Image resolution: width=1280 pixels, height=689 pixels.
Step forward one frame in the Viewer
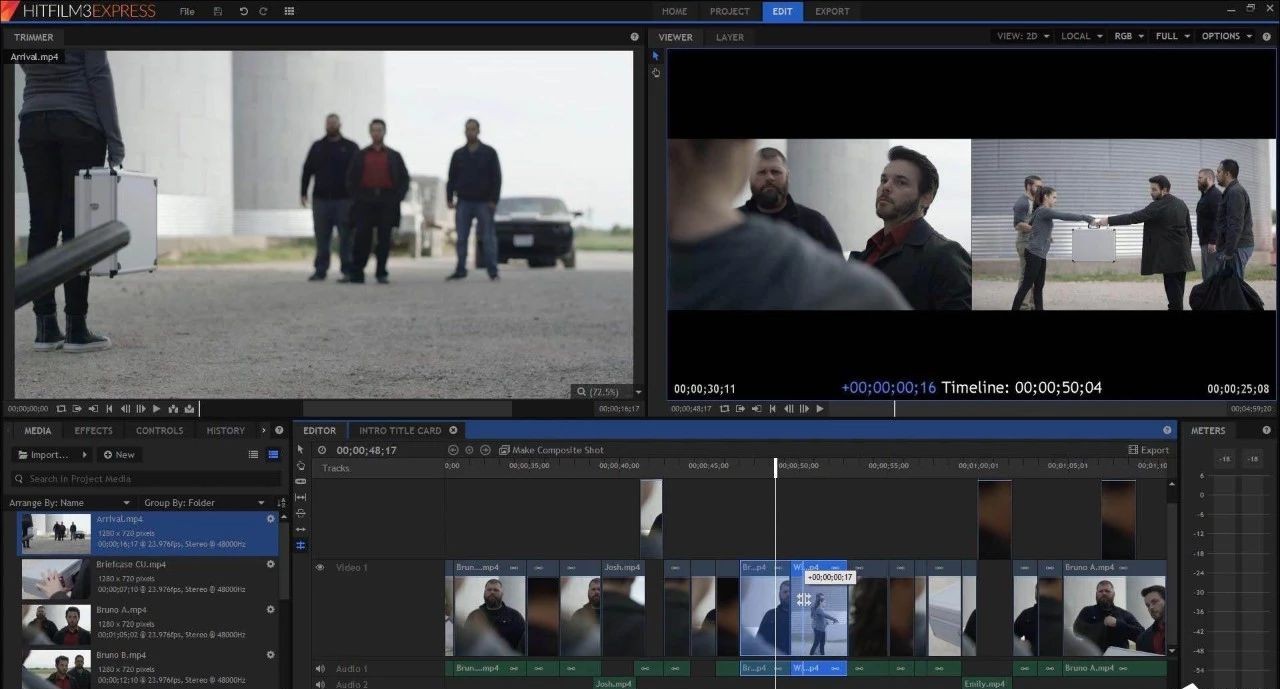point(804,409)
